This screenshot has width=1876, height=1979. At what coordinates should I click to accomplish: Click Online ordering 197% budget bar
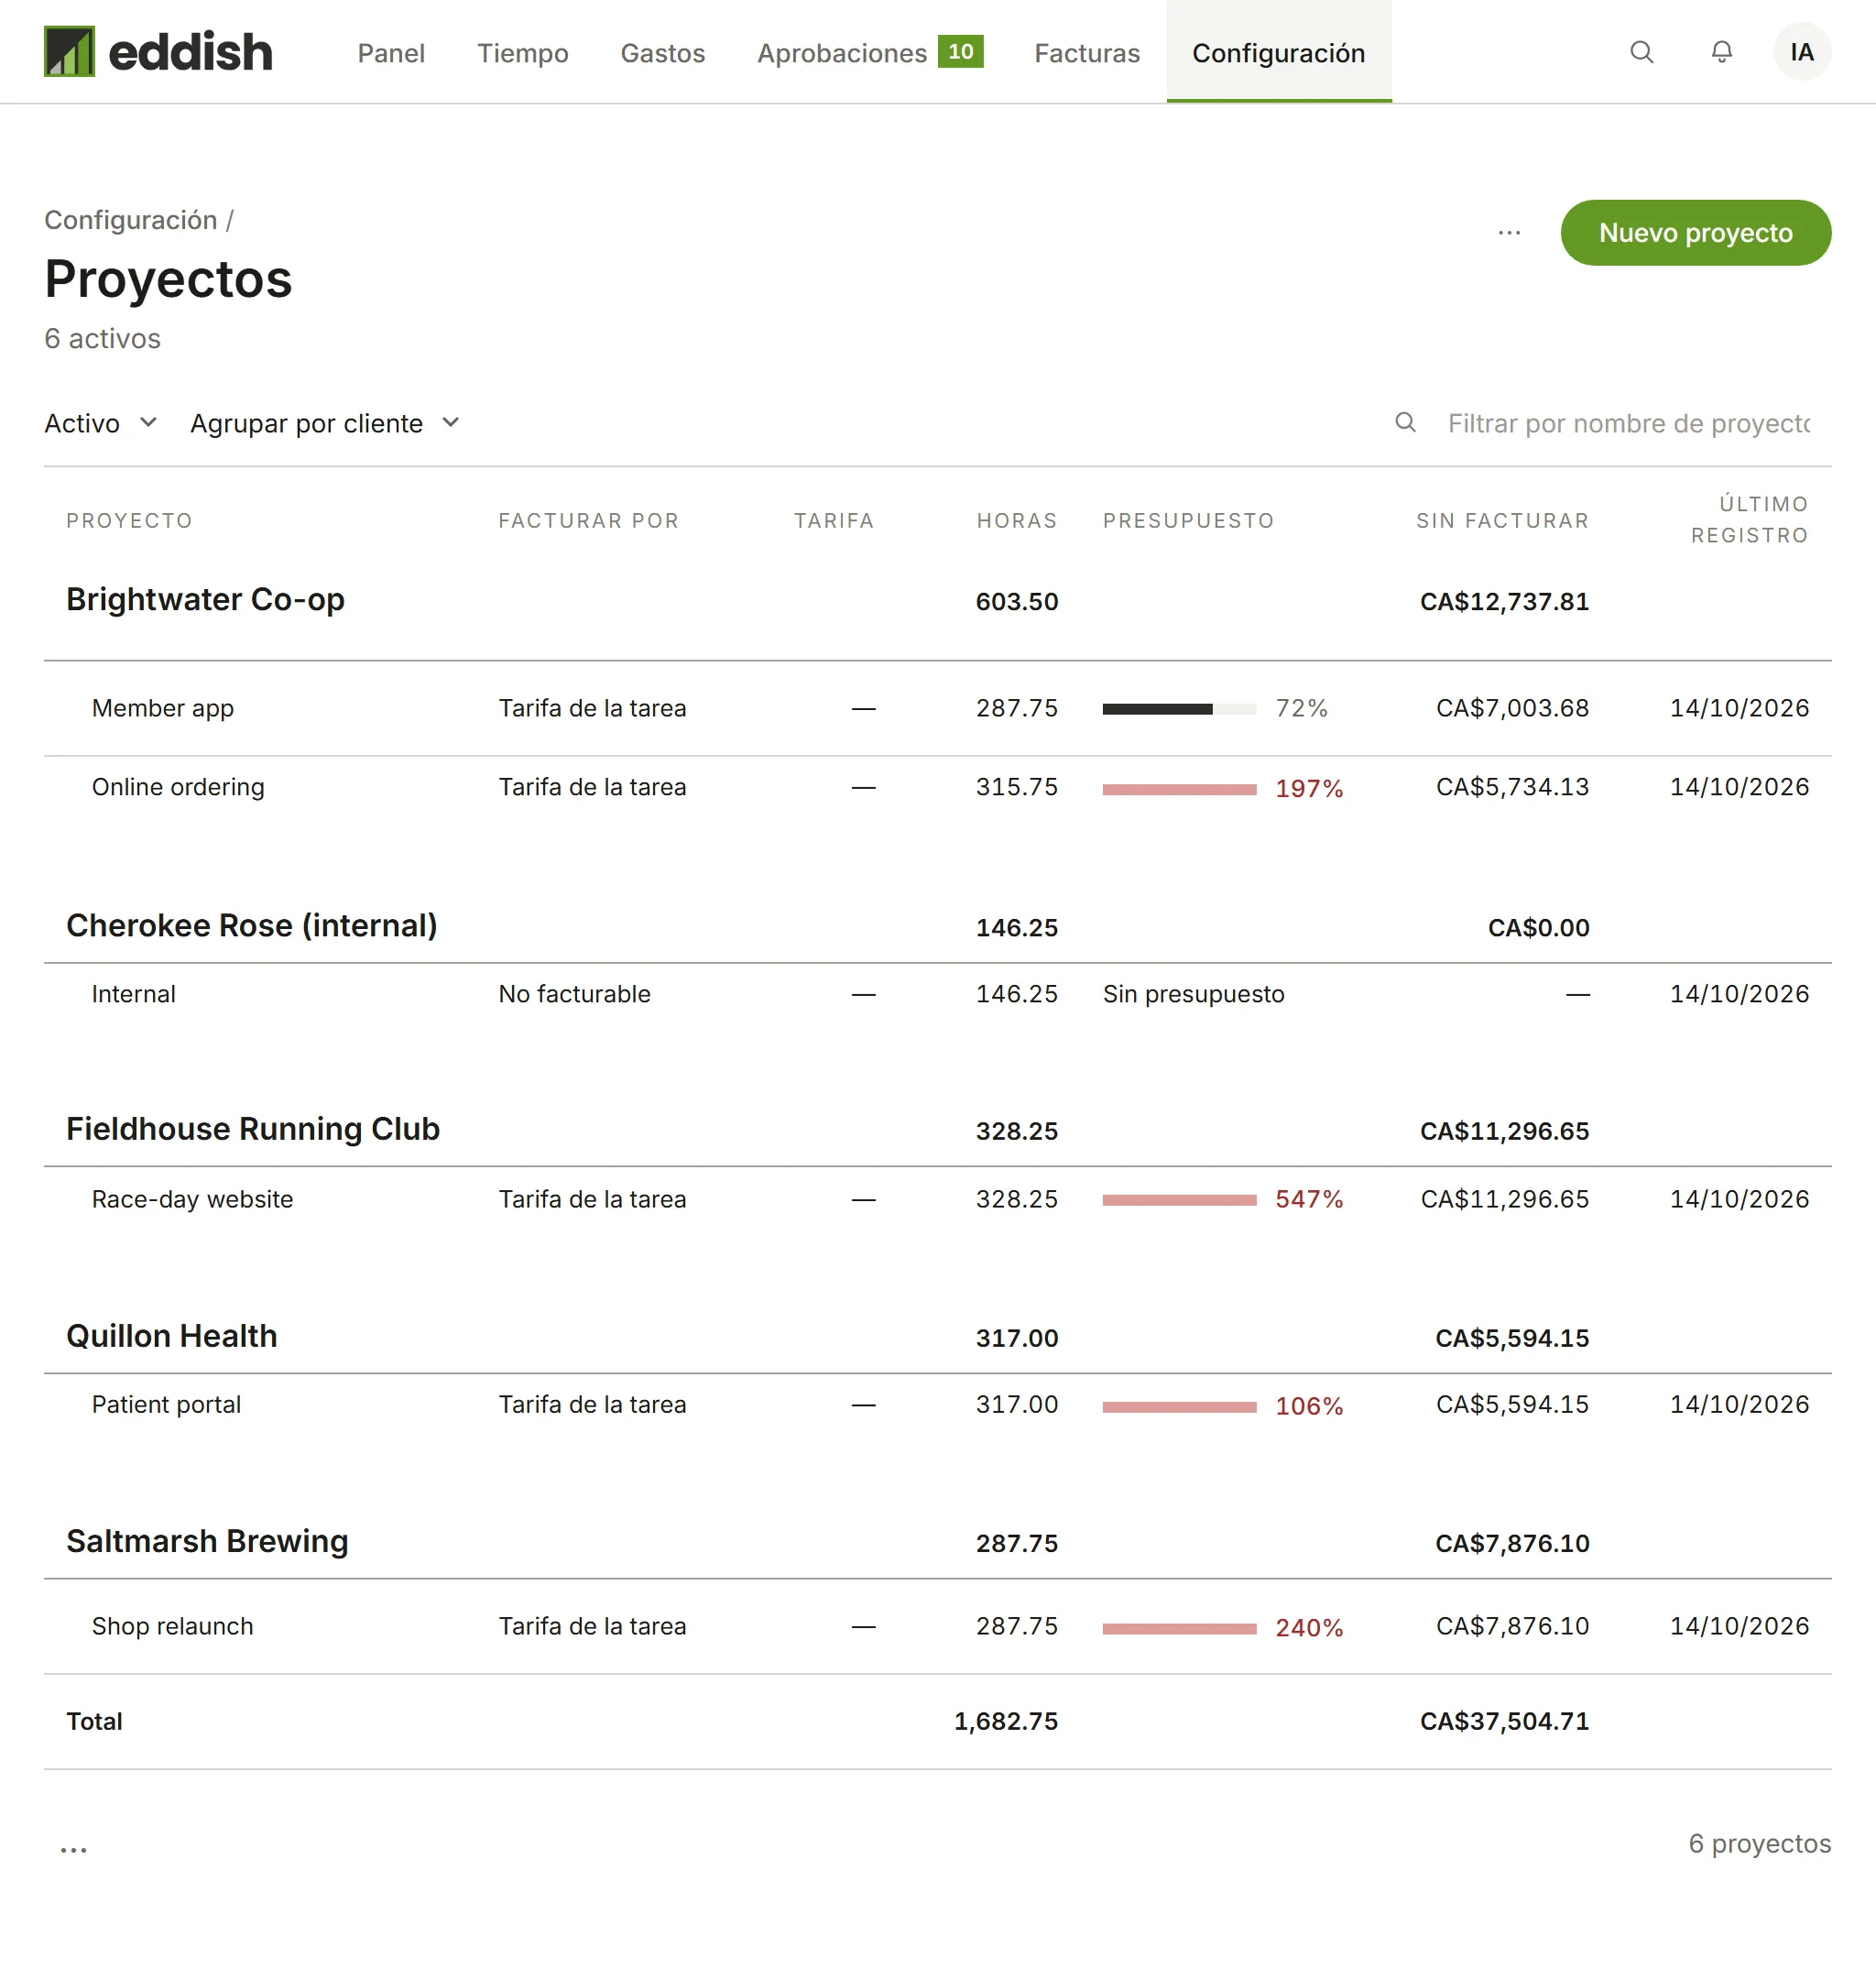1179,789
